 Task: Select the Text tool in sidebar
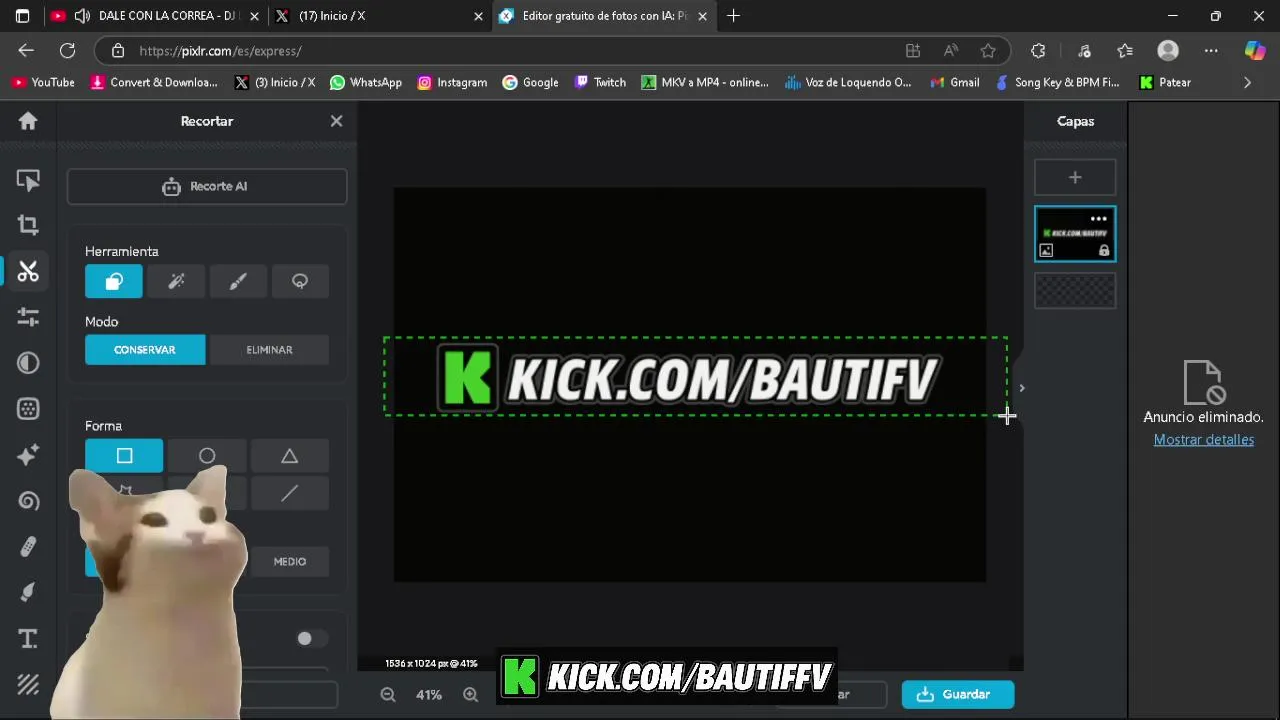coord(28,639)
